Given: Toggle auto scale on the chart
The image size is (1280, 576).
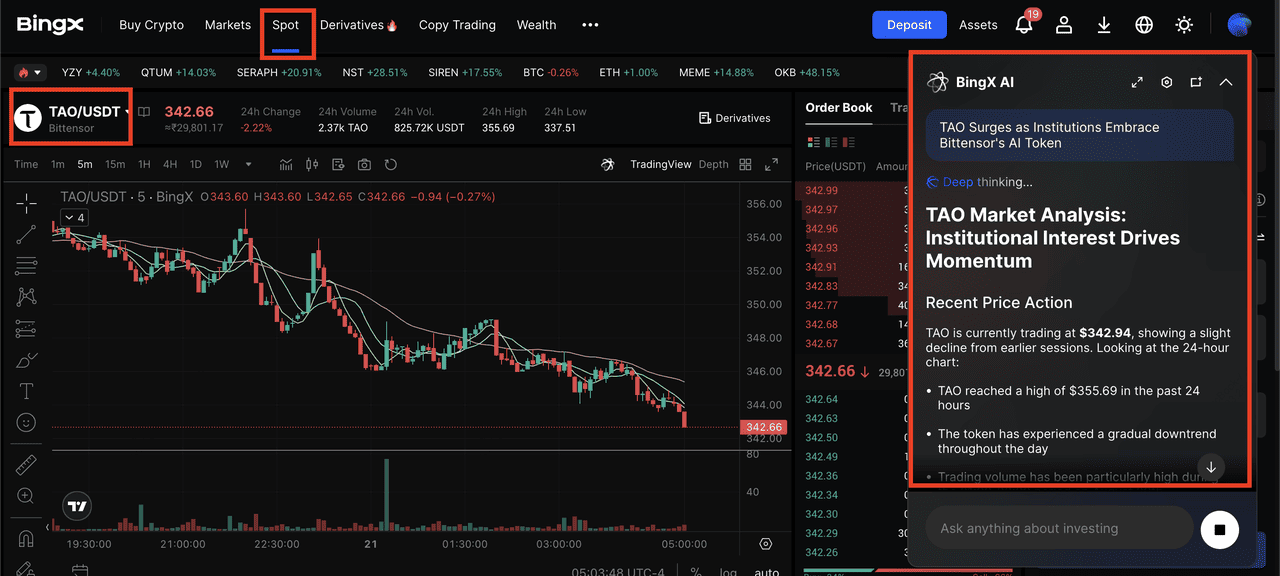Looking at the screenshot, I should tap(766, 571).
